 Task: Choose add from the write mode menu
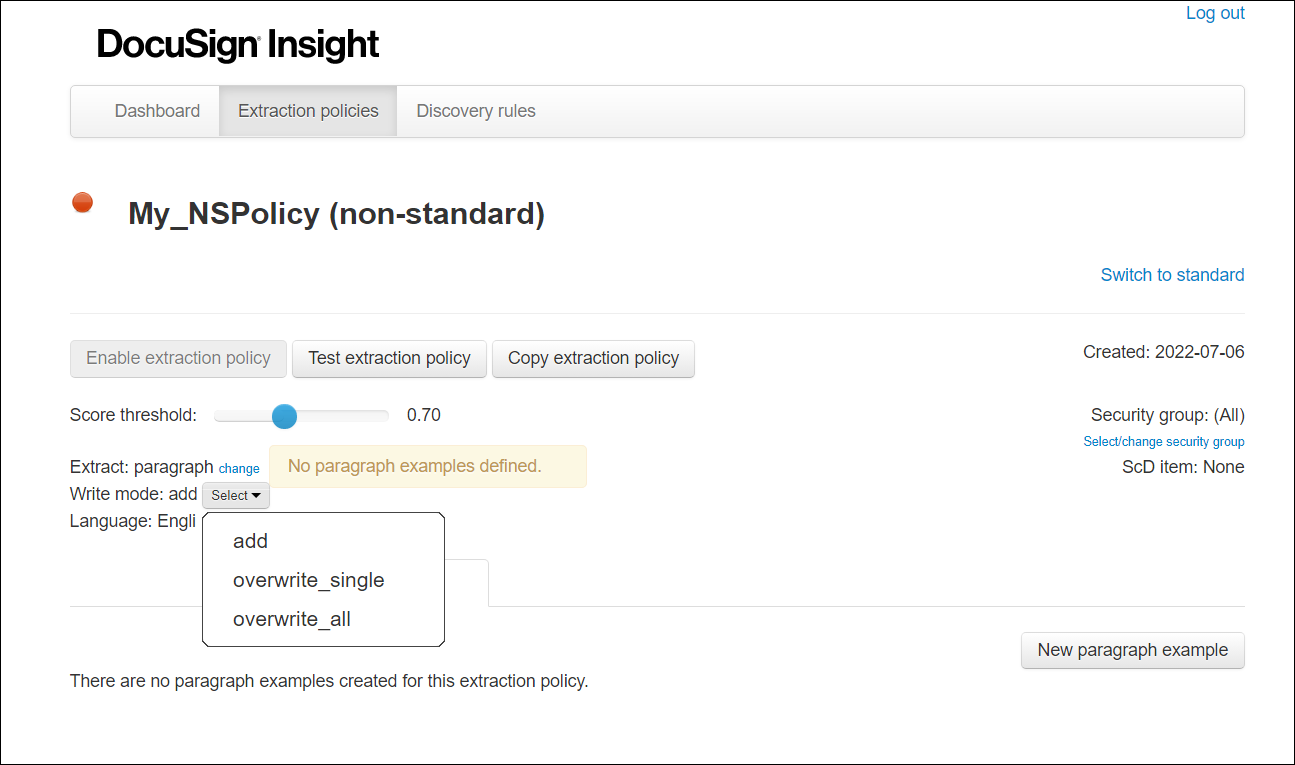[x=250, y=541]
